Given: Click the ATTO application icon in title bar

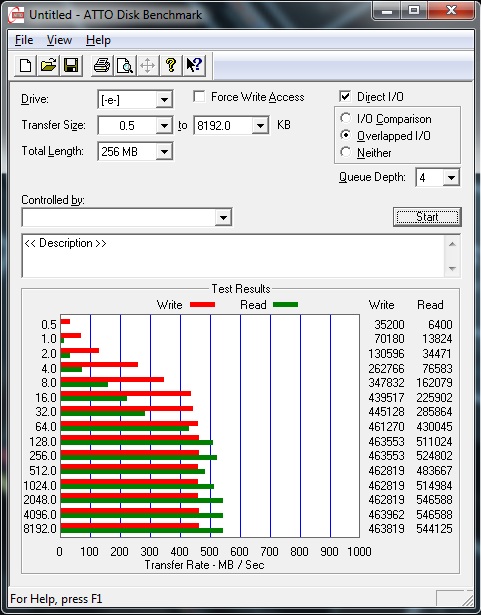Looking at the screenshot, I should (16, 15).
